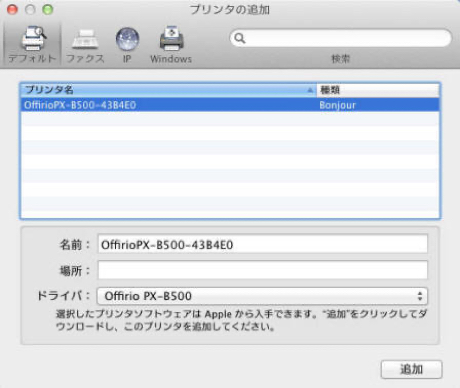Click the Bonjour type cell
The width and height of the screenshot is (460, 388).
pos(337,105)
